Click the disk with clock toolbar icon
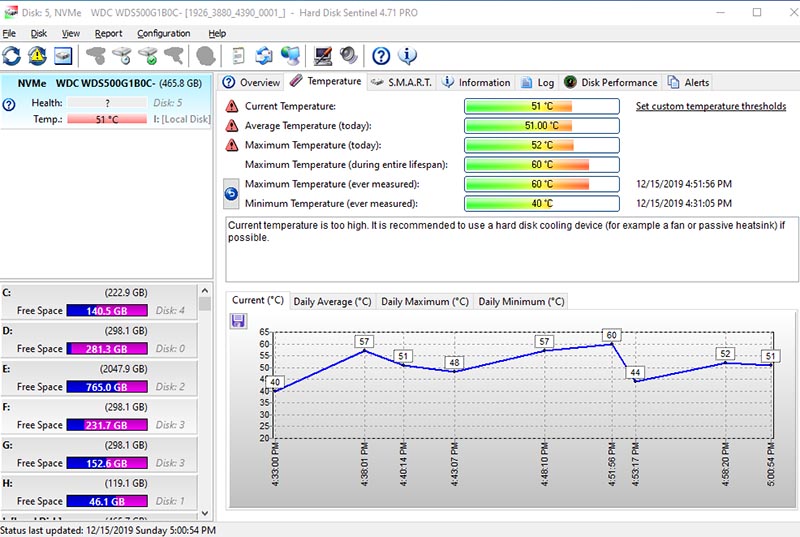800x537 pixels. point(122,56)
